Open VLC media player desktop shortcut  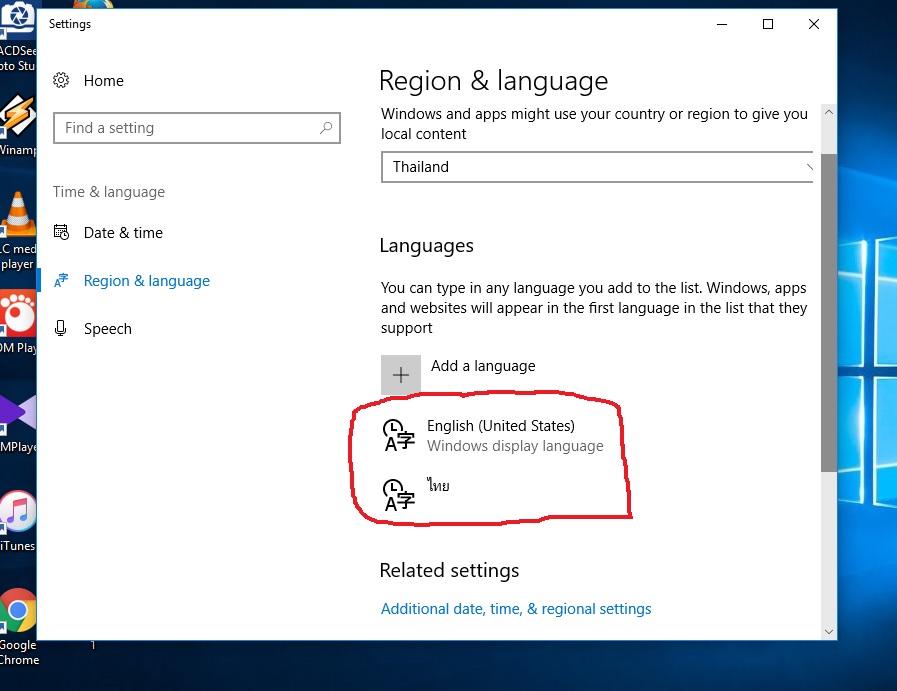pyautogui.click(x=18, y=231)
